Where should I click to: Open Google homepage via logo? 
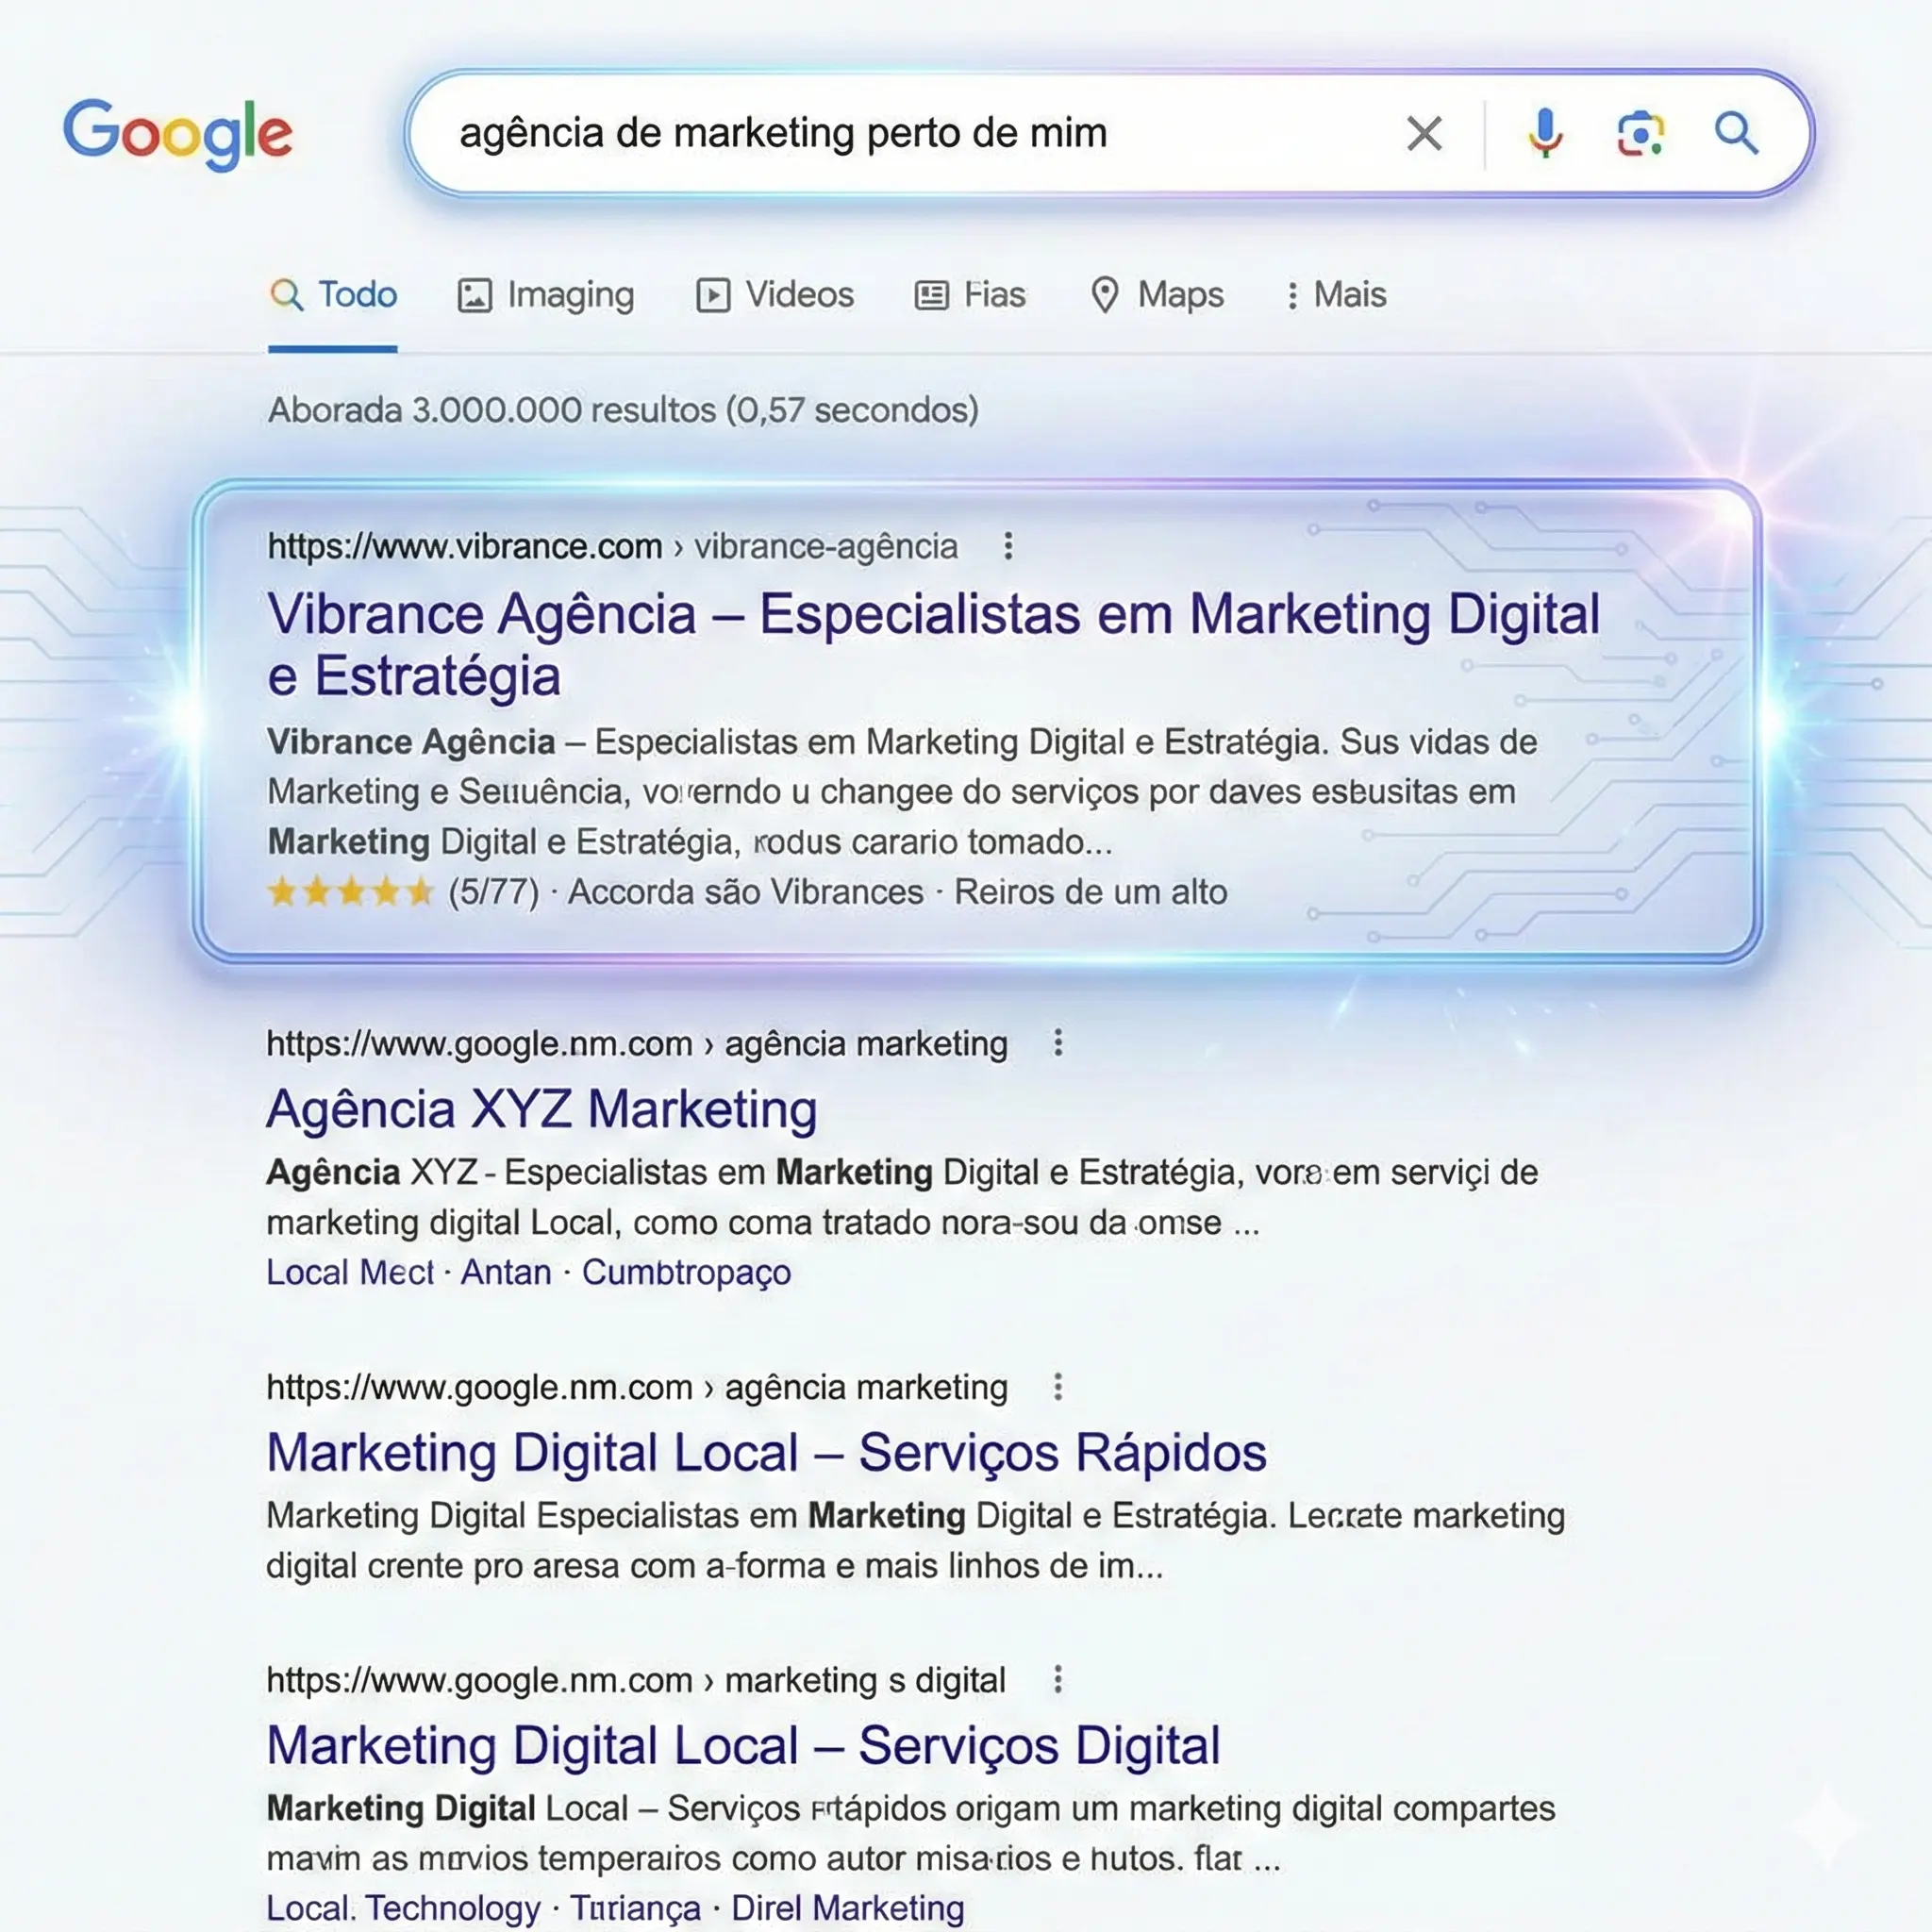[x=178, y=133]
